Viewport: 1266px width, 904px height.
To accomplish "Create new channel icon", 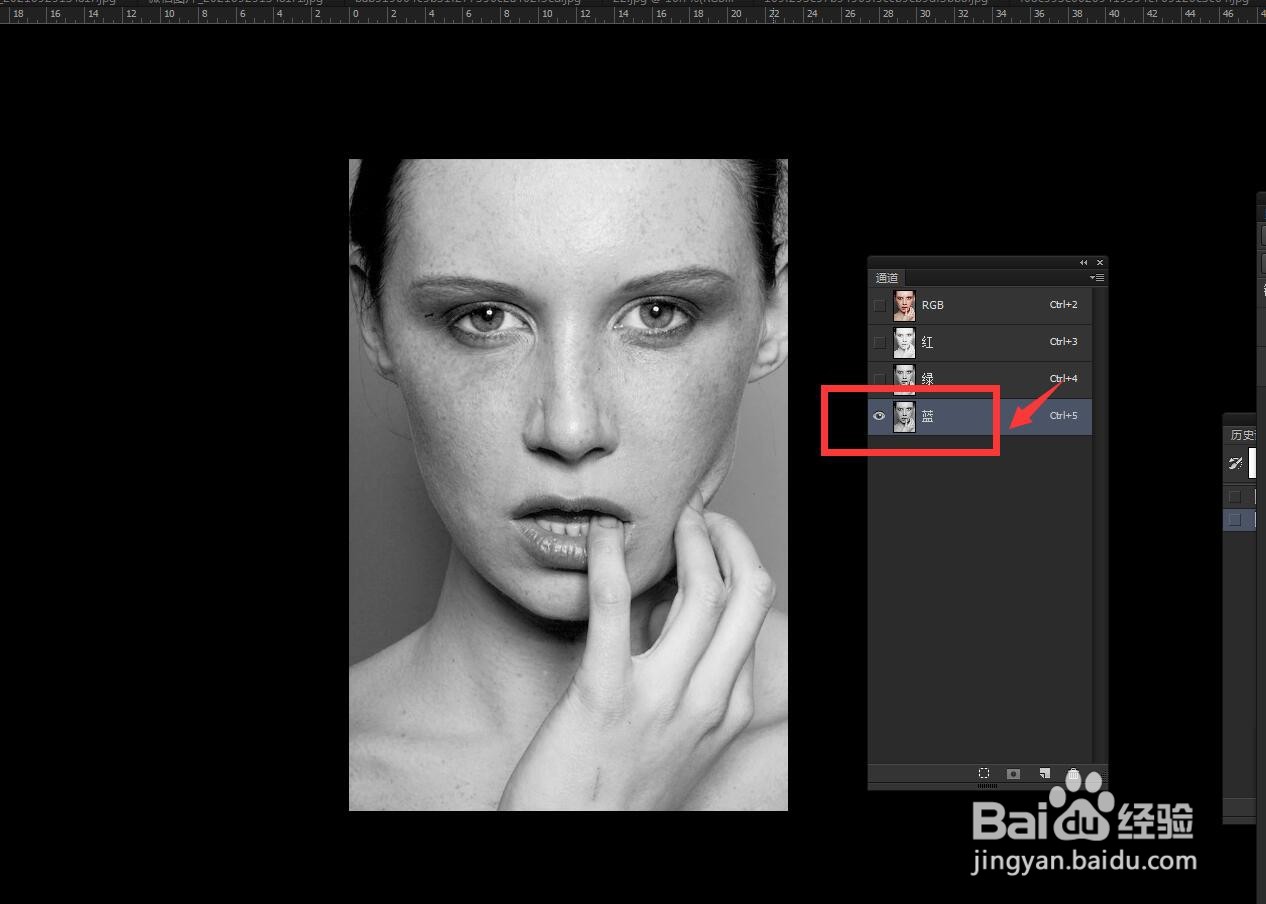I will [x=1044, y=774].
